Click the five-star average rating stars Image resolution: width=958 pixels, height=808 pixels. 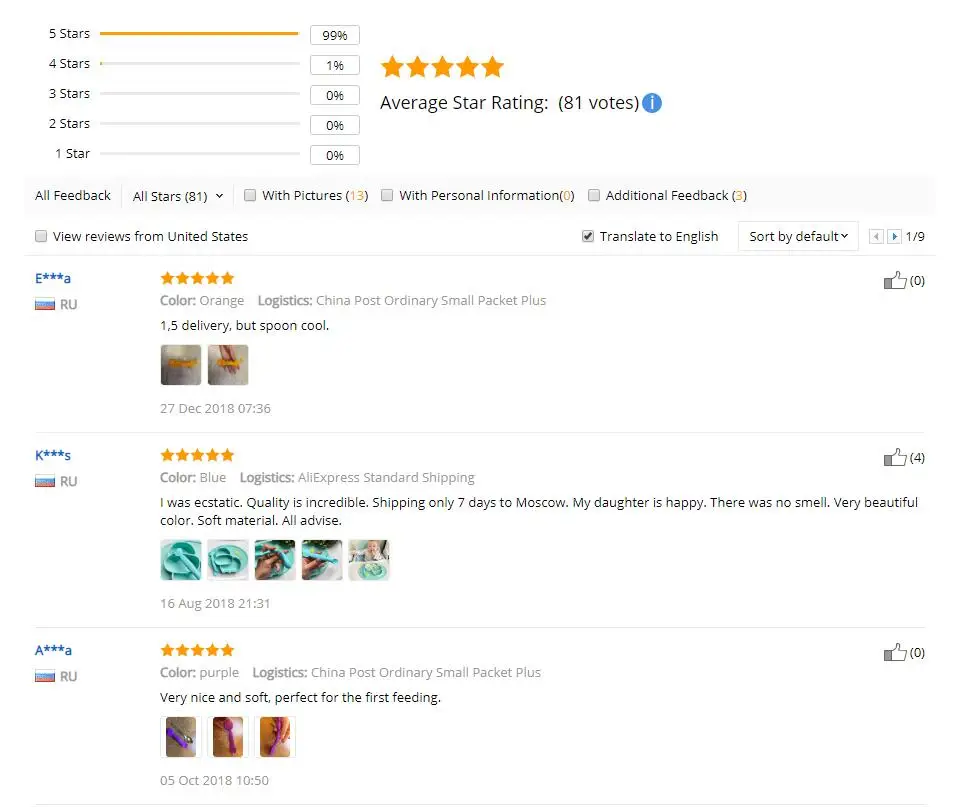[442, 67]
